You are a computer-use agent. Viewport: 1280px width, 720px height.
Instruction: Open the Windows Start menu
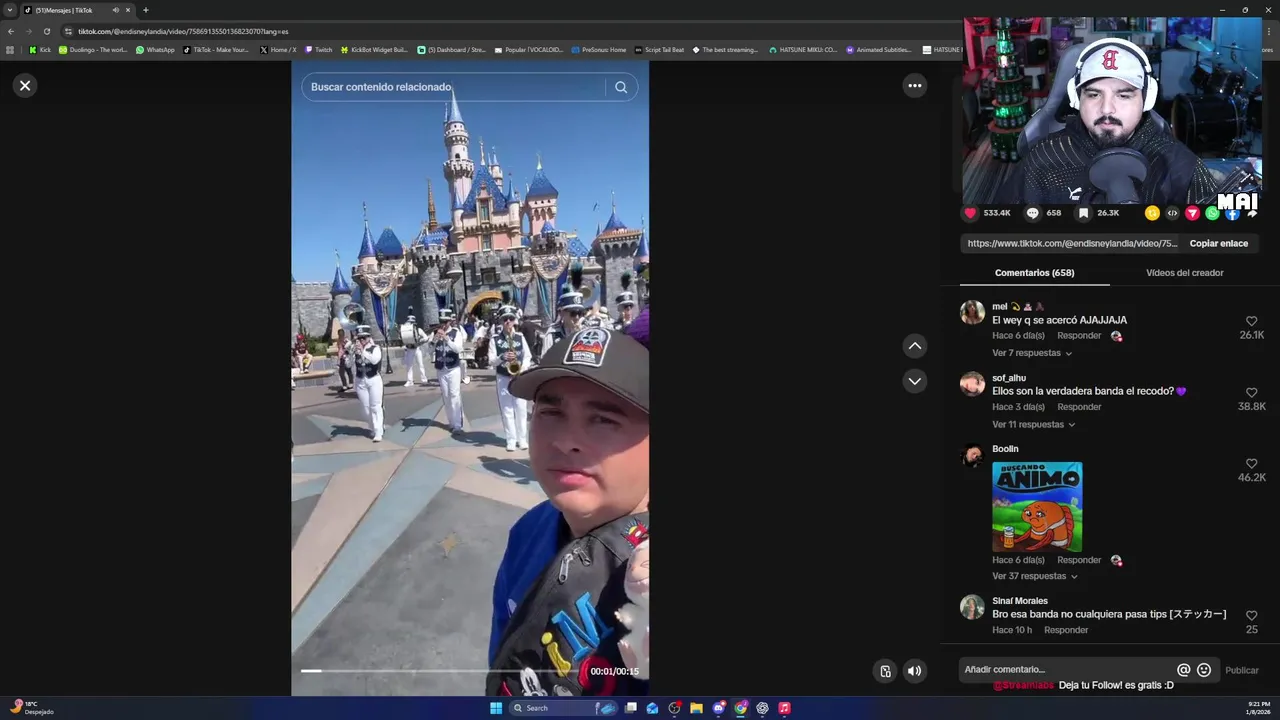(x=496, y=708)
